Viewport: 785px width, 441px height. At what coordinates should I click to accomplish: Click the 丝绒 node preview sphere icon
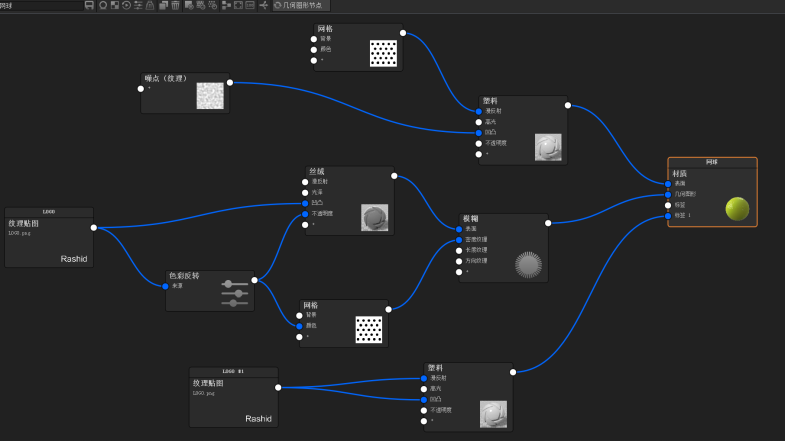[374, 217]
